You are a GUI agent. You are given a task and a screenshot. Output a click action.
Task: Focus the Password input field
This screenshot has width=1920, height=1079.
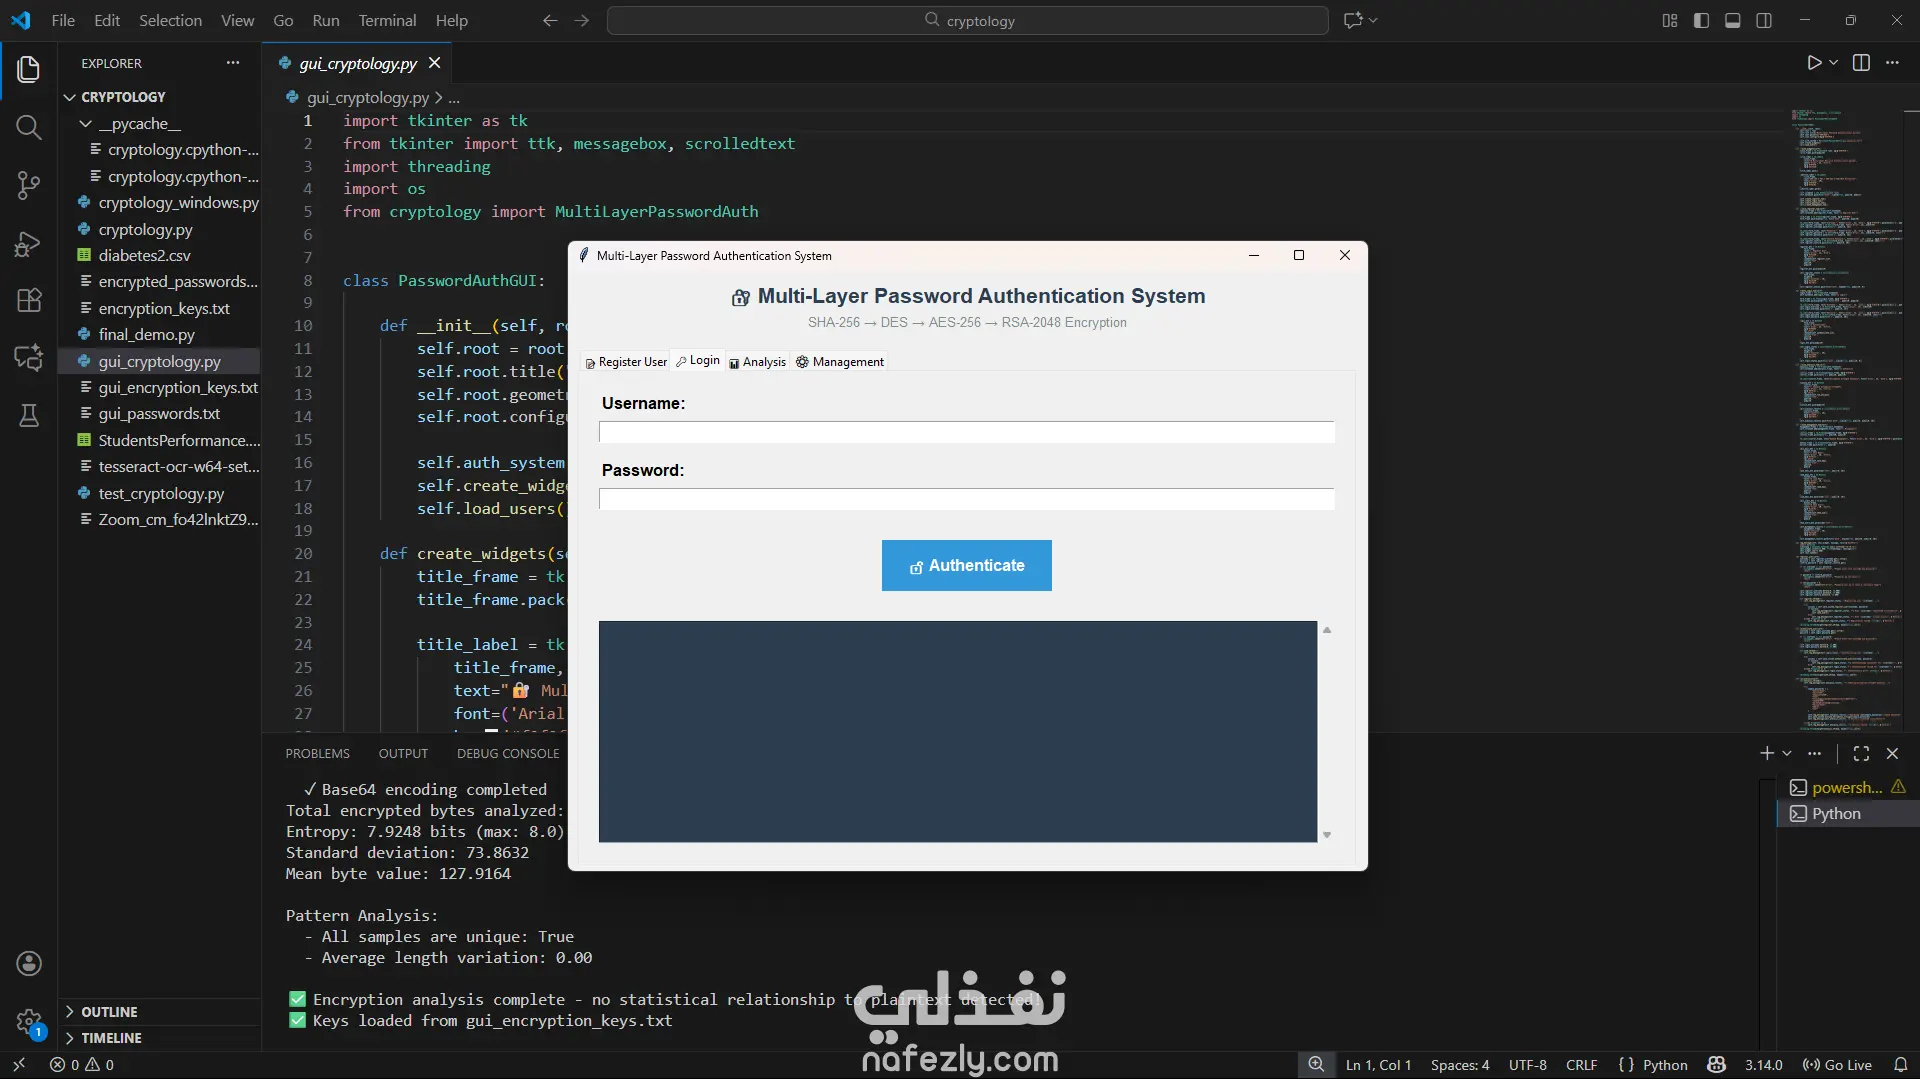967,499
